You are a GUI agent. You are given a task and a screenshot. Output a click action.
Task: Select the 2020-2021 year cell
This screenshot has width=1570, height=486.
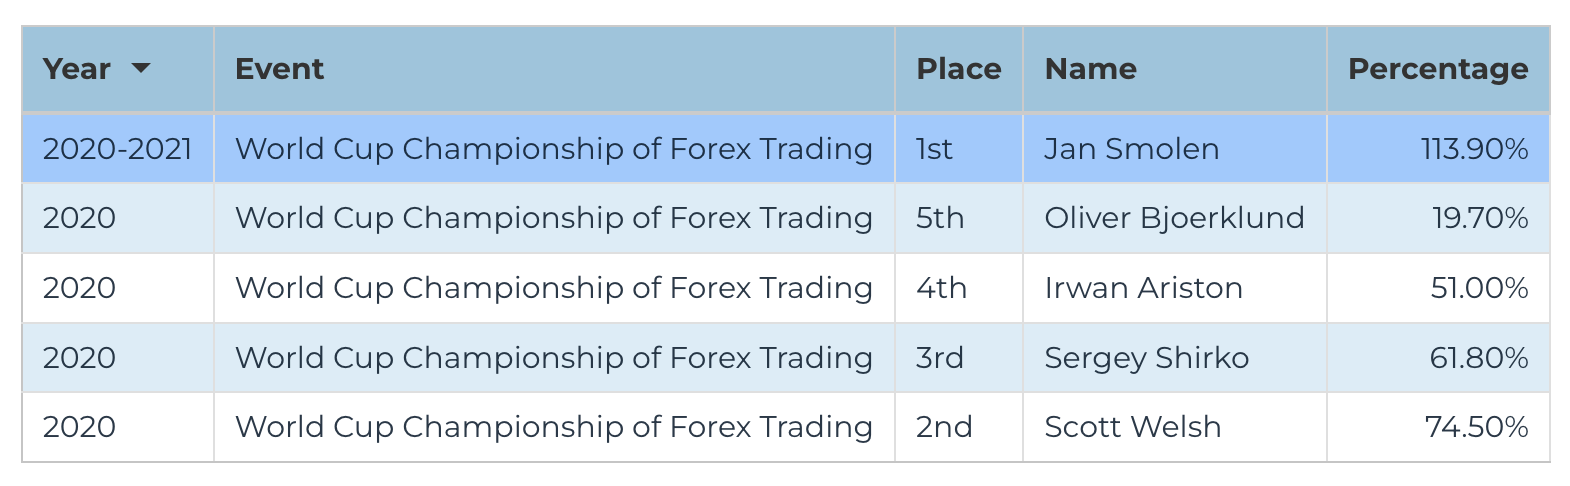pyautogui.click(x=118, y=149)
